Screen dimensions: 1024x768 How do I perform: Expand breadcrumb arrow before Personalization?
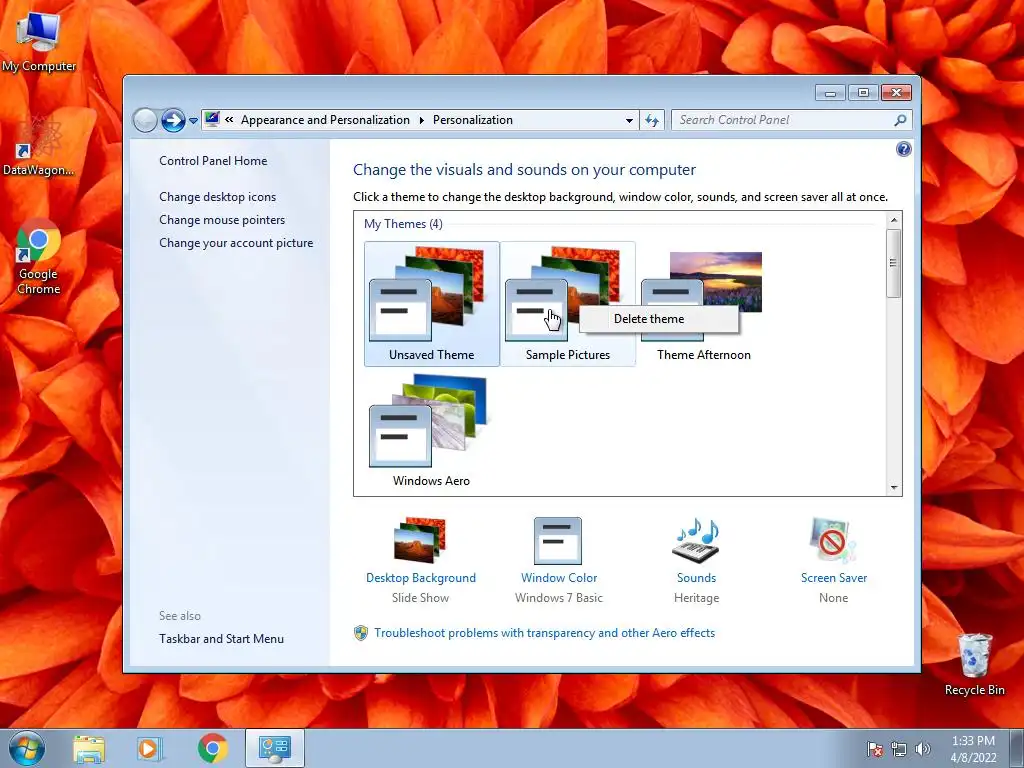point(421,120)
